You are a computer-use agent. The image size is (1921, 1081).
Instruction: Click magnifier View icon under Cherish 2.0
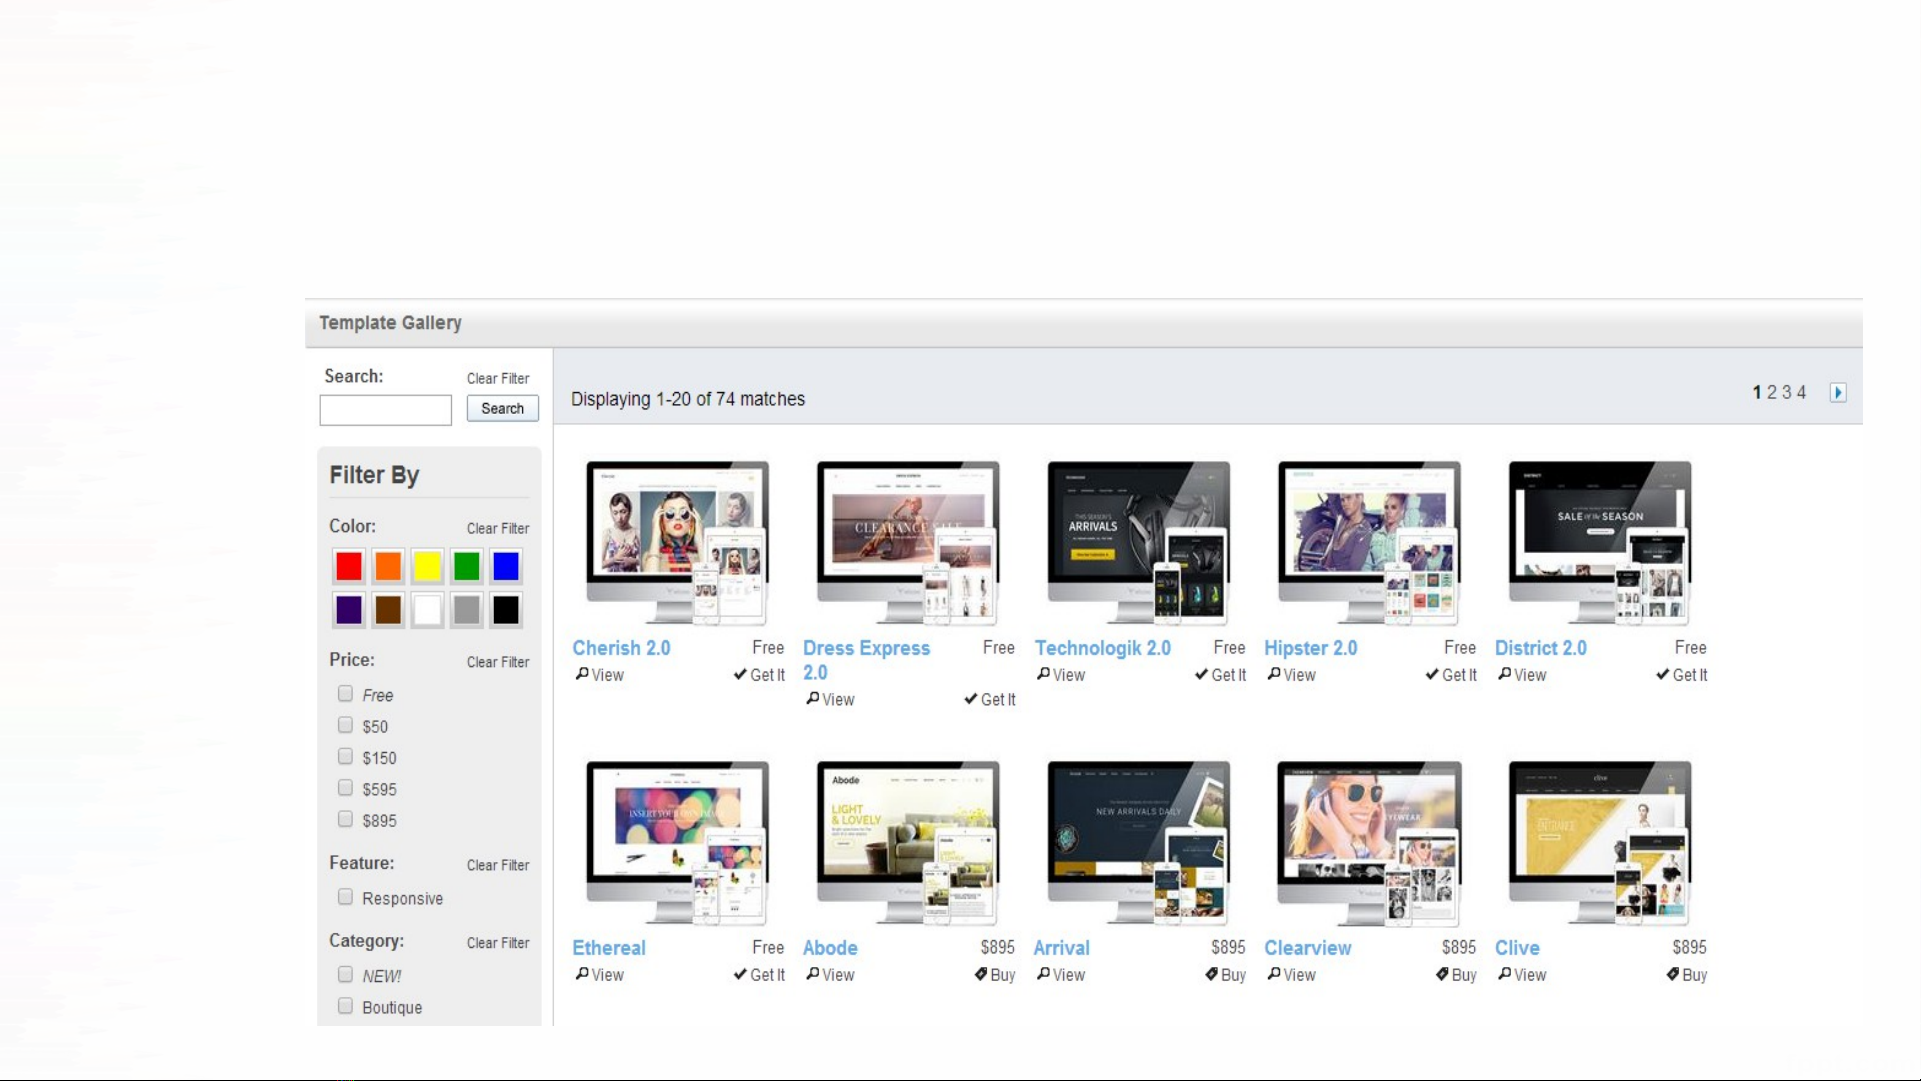pyautogui.click(x=582, y=674)
